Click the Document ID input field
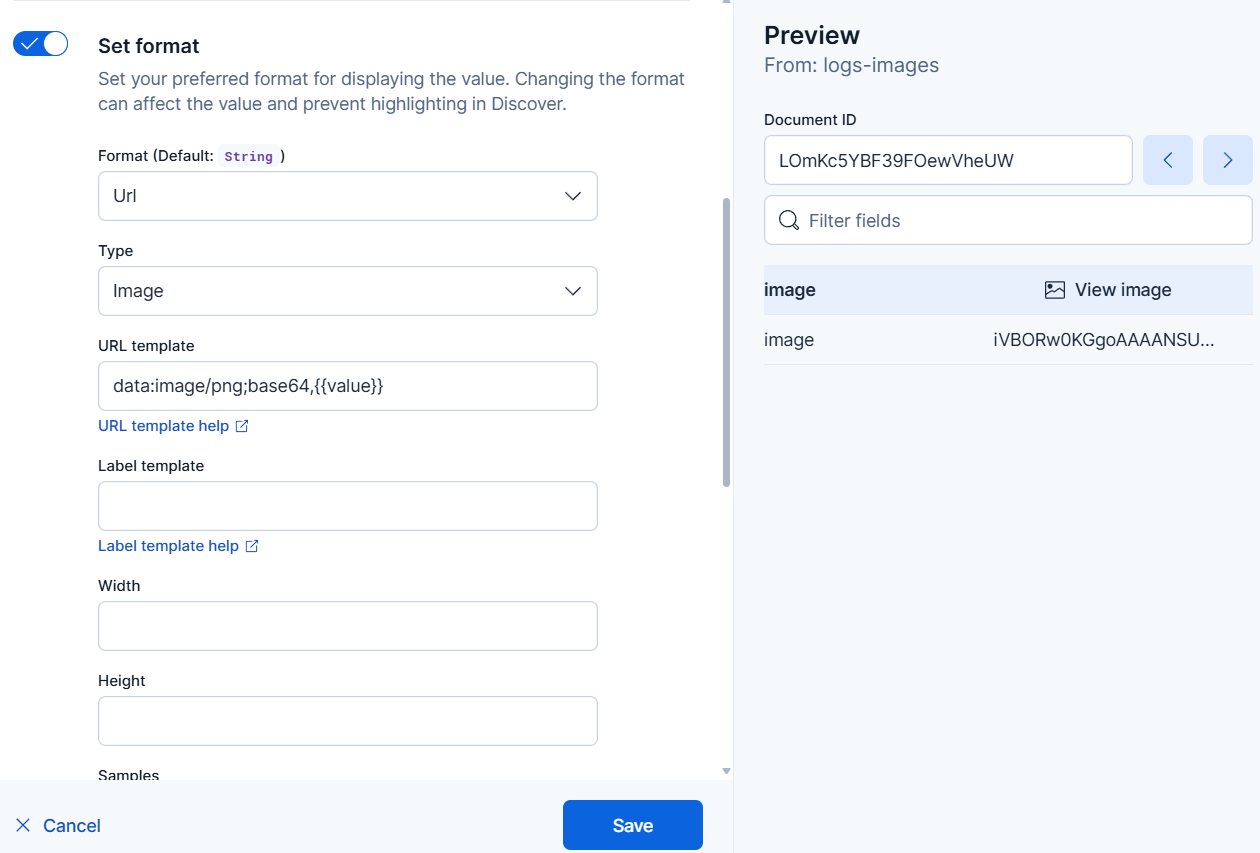Screen dimensions: 1260x853 pos(948,159)
